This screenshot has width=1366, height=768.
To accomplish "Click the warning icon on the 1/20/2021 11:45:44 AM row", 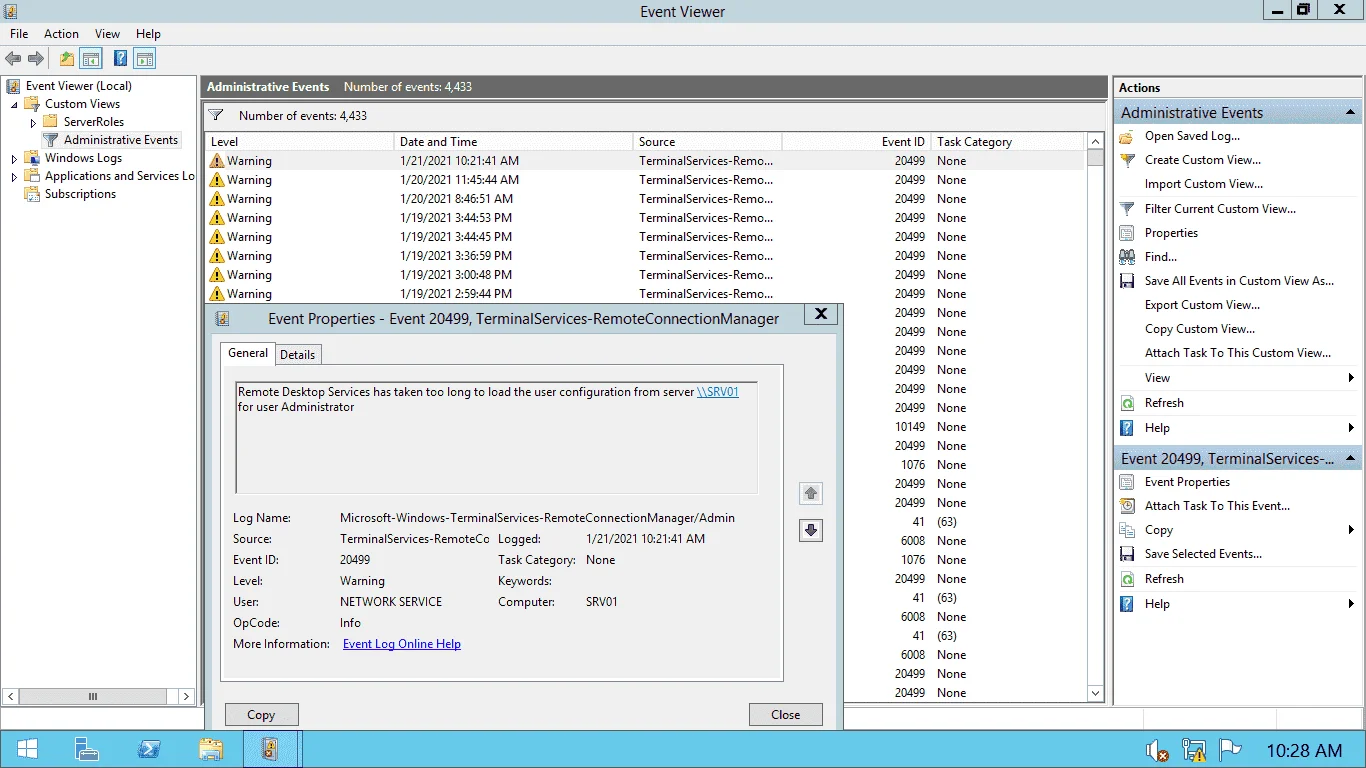I will tap(217, 180).
